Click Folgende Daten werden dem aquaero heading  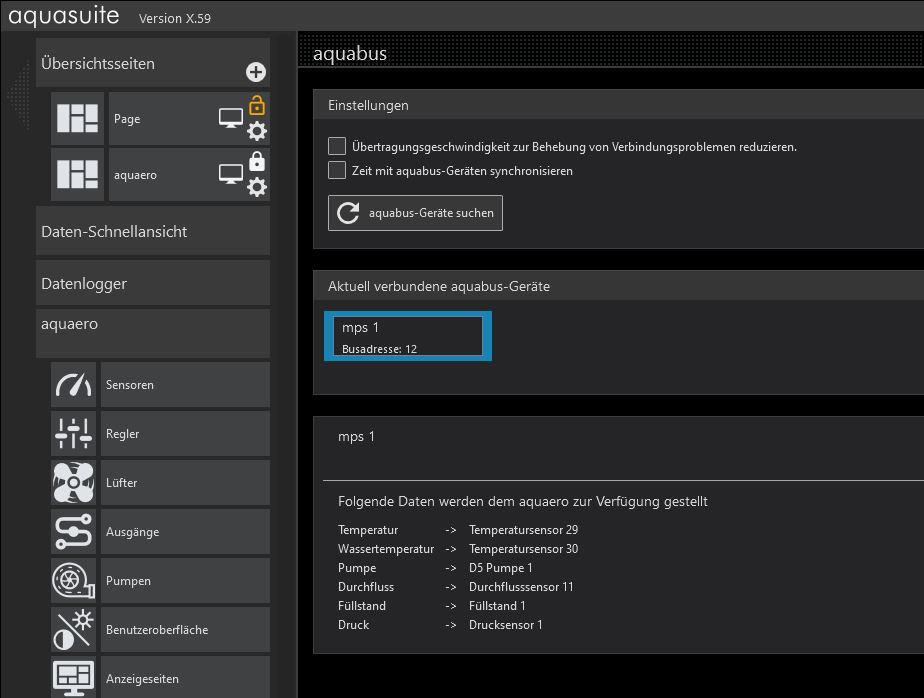coord(523,502)
